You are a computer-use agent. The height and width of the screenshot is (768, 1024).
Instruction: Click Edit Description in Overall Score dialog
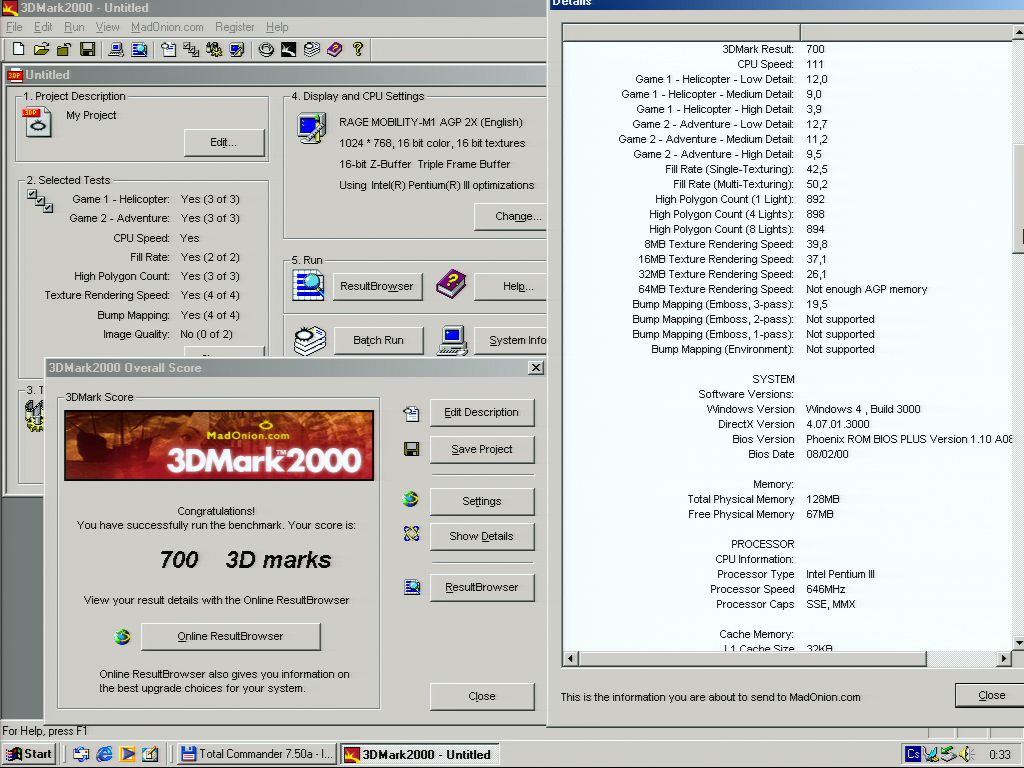click(481, 412)
